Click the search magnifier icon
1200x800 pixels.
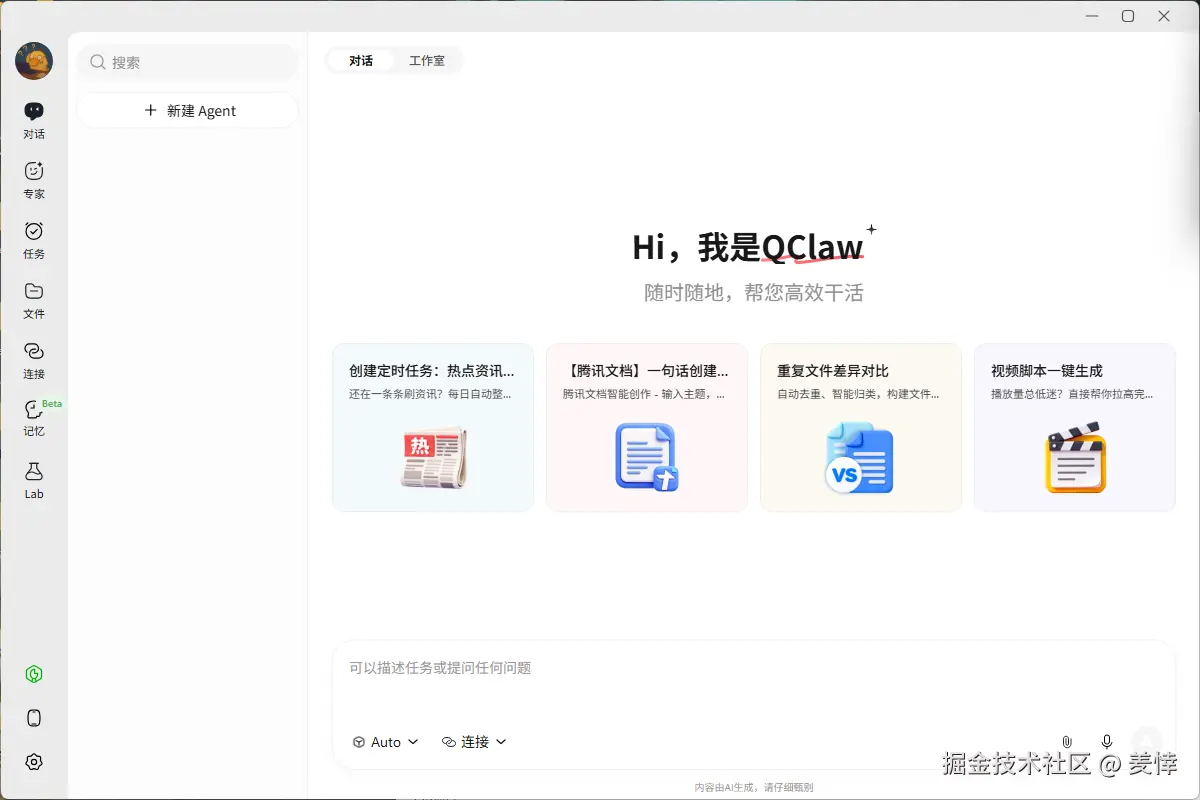pyautogui.click(x=98, y=62)
